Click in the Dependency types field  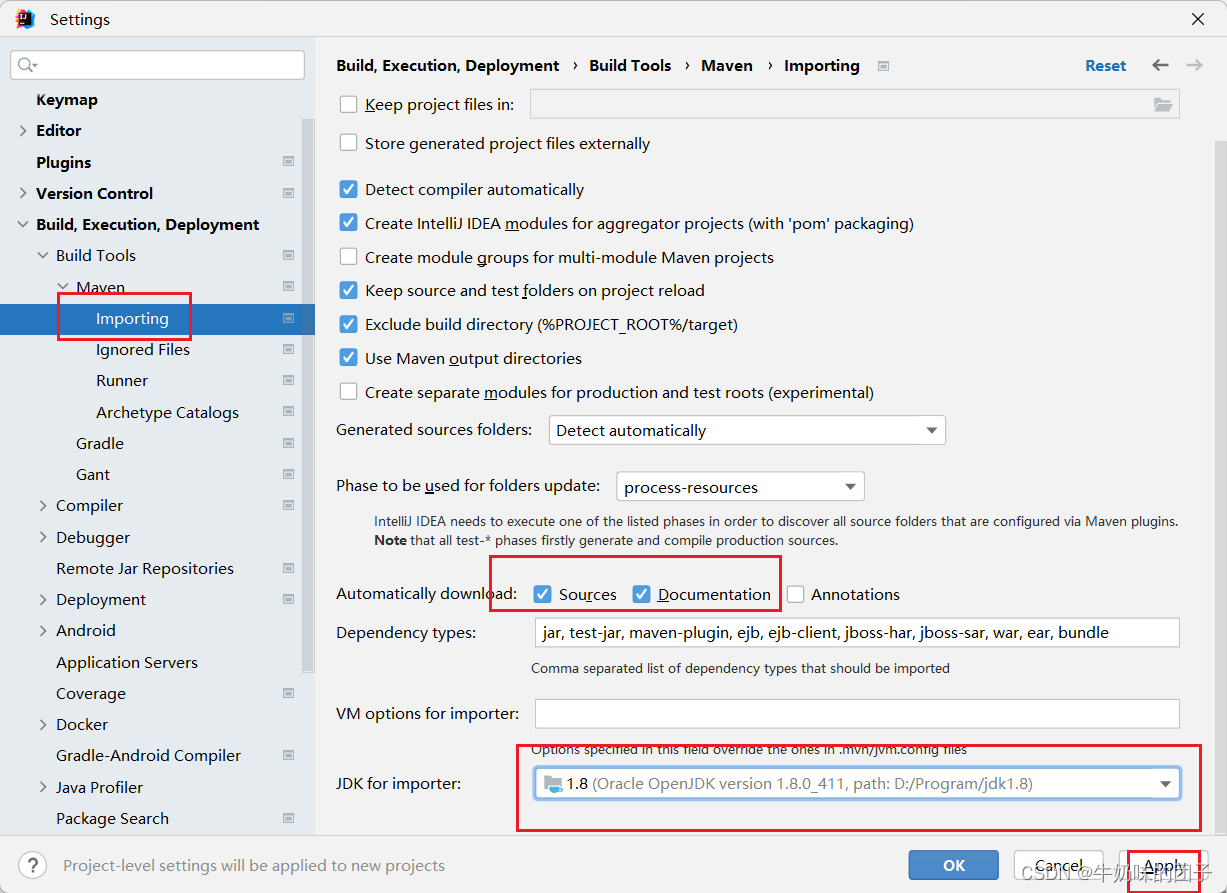(857, 632)
